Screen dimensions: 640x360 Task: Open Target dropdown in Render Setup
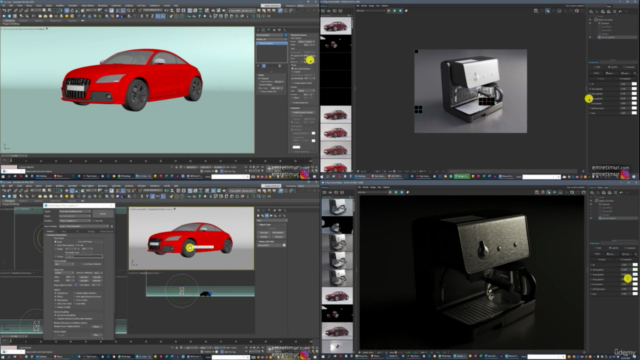pos(75,211)
